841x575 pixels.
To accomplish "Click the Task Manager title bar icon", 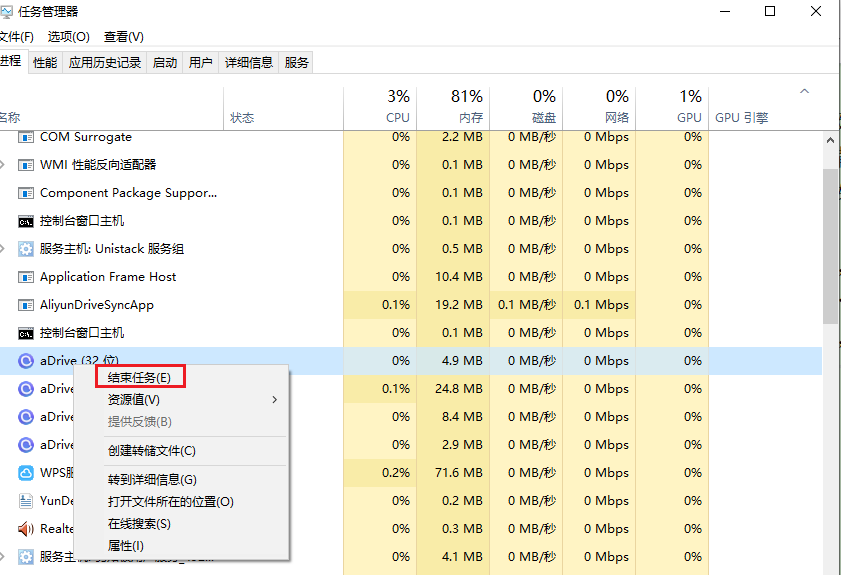I will 6,11.
